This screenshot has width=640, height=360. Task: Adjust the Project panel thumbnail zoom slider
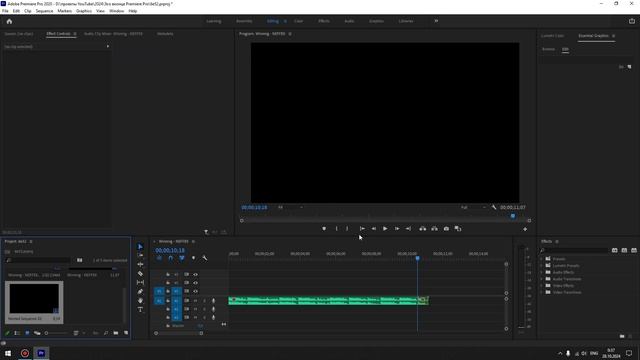tap(56, 333)
